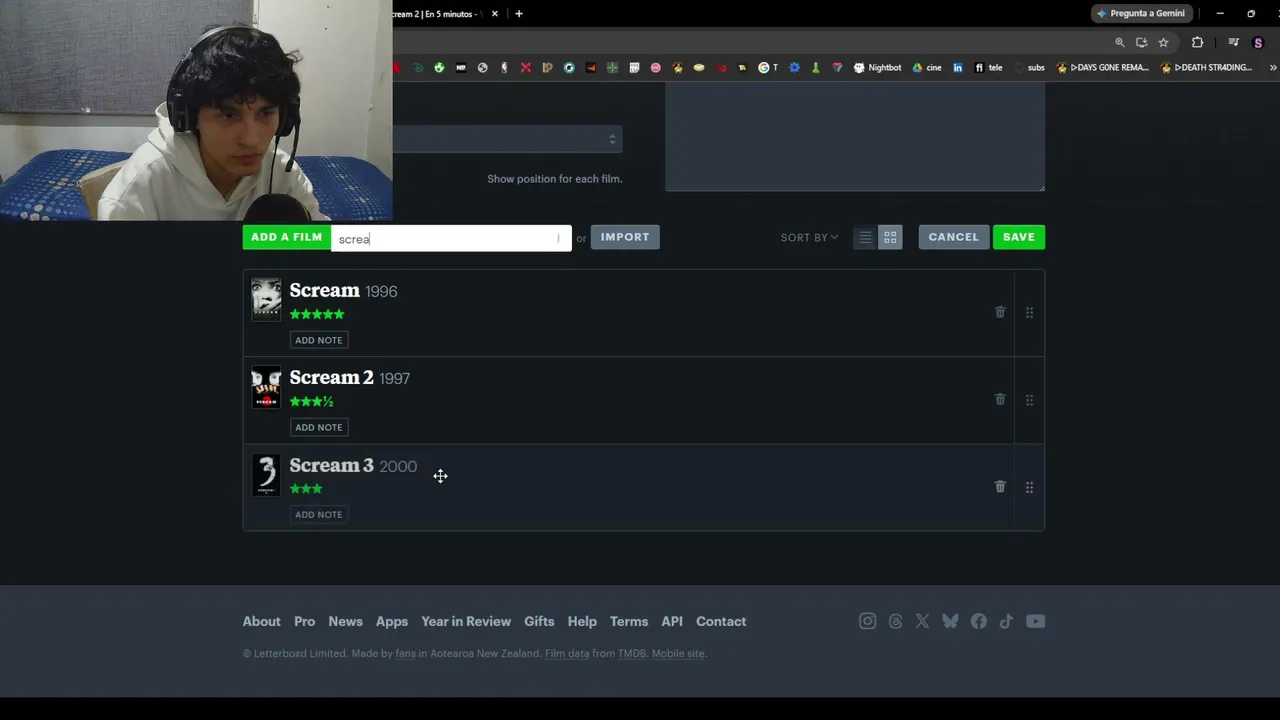Follow the TMDB link in footer
The height and width of the screenshot is (720, 1280).
point(632,654)
